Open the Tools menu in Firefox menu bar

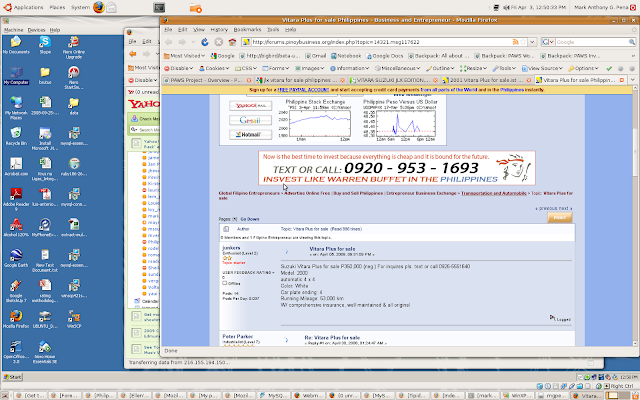[x=273, y=30]
